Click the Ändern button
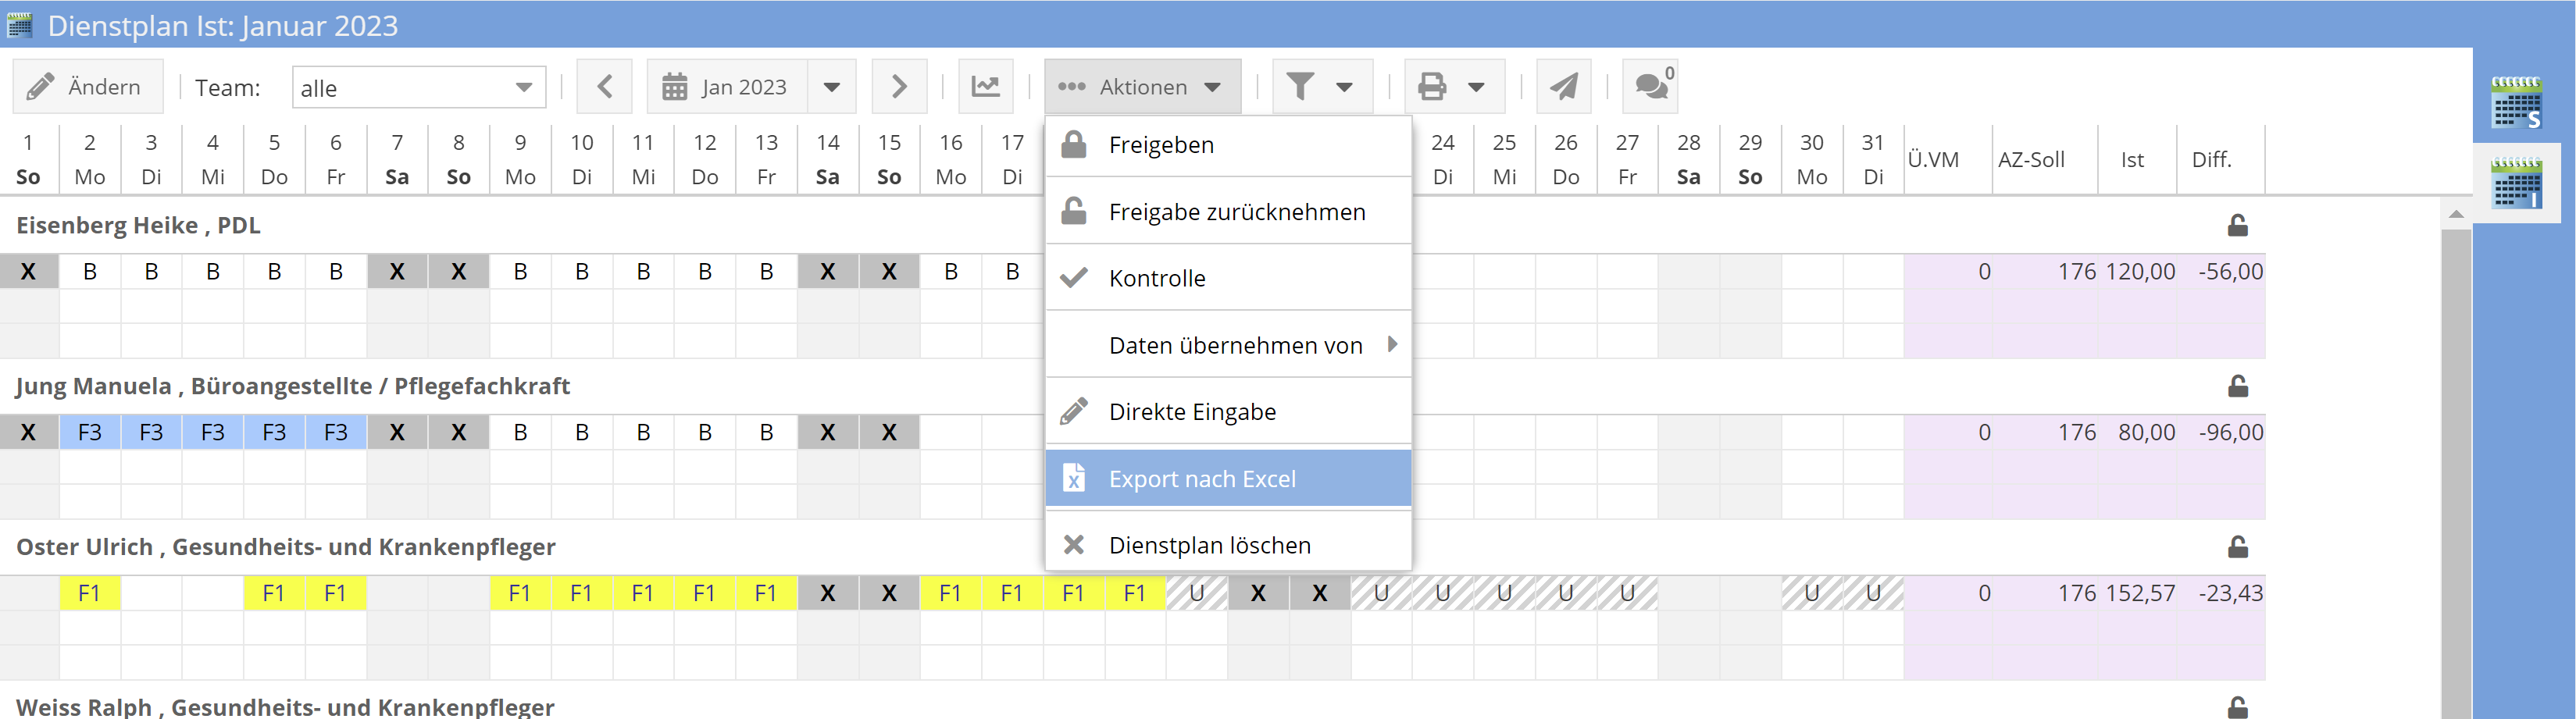 (x=88, y=86)
